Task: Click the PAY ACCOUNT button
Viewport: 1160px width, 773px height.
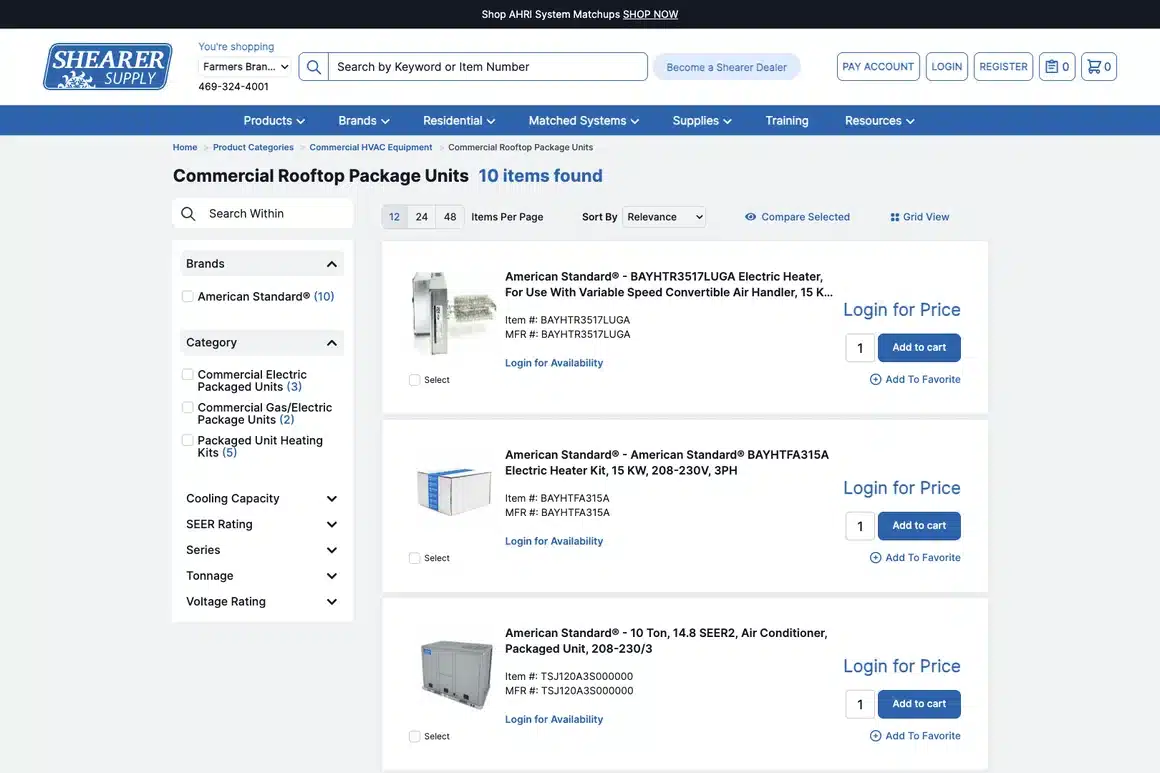Action: pyautogui.click(x=878, y=67)
